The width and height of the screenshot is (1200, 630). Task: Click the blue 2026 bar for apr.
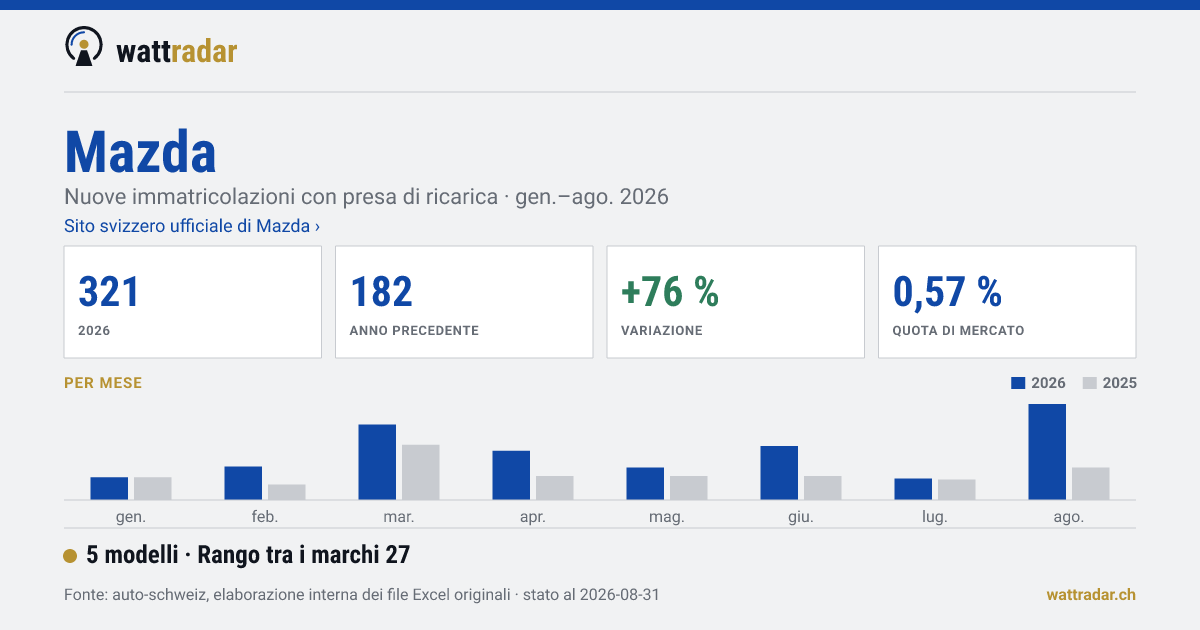(x=511, y=475)
